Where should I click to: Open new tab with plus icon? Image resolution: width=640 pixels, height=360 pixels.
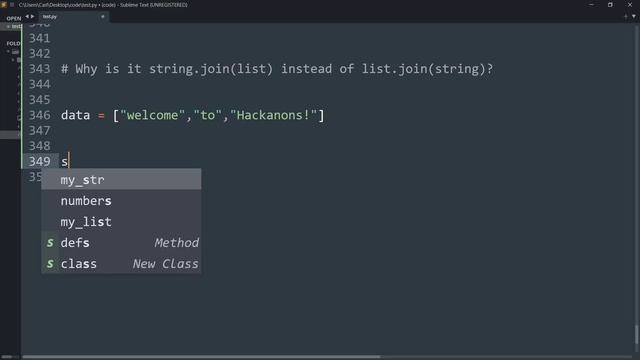625,17
